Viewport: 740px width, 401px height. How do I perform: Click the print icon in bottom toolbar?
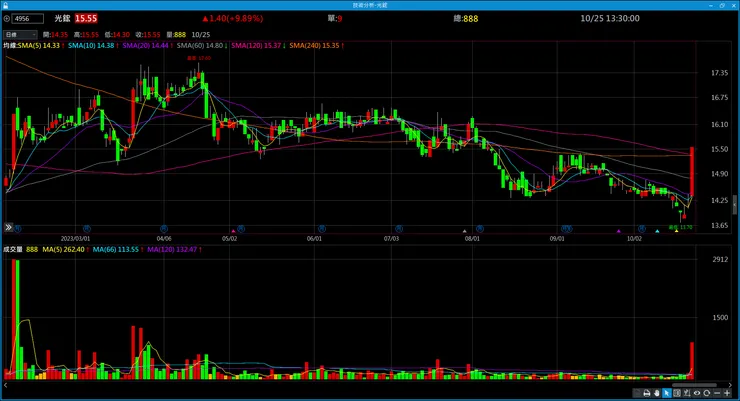[647, 393]
